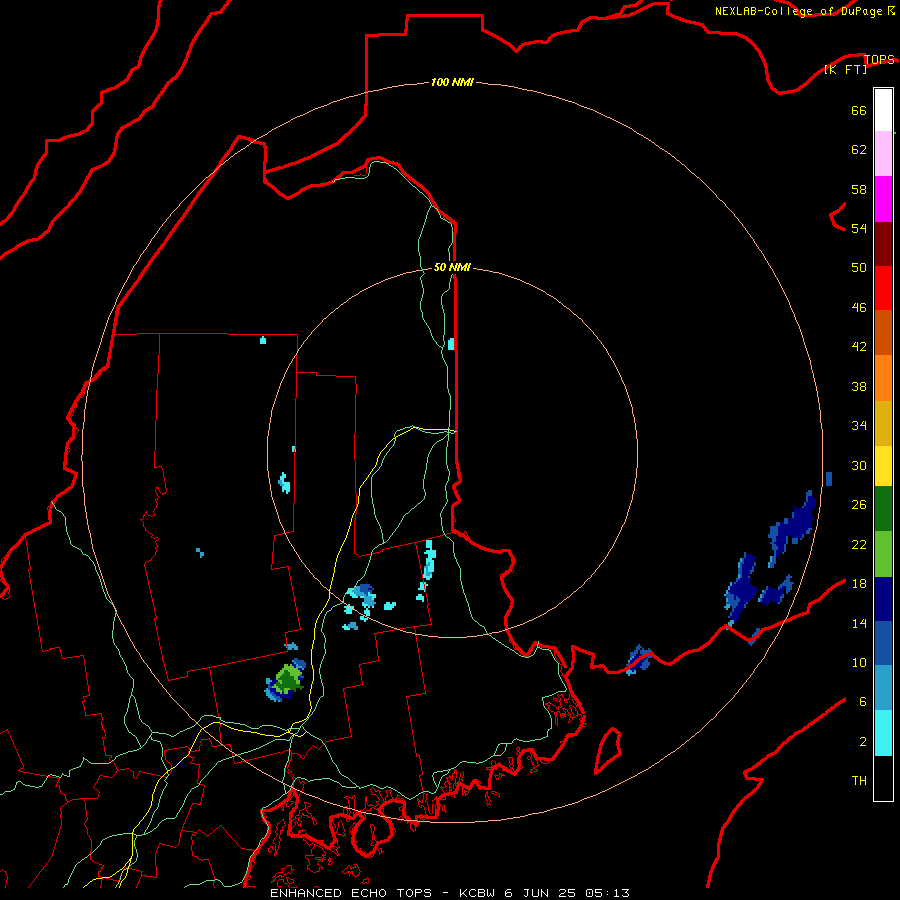Click the 26 value on the legend
This screenshot has width=900, height=900.
[859, 505]
